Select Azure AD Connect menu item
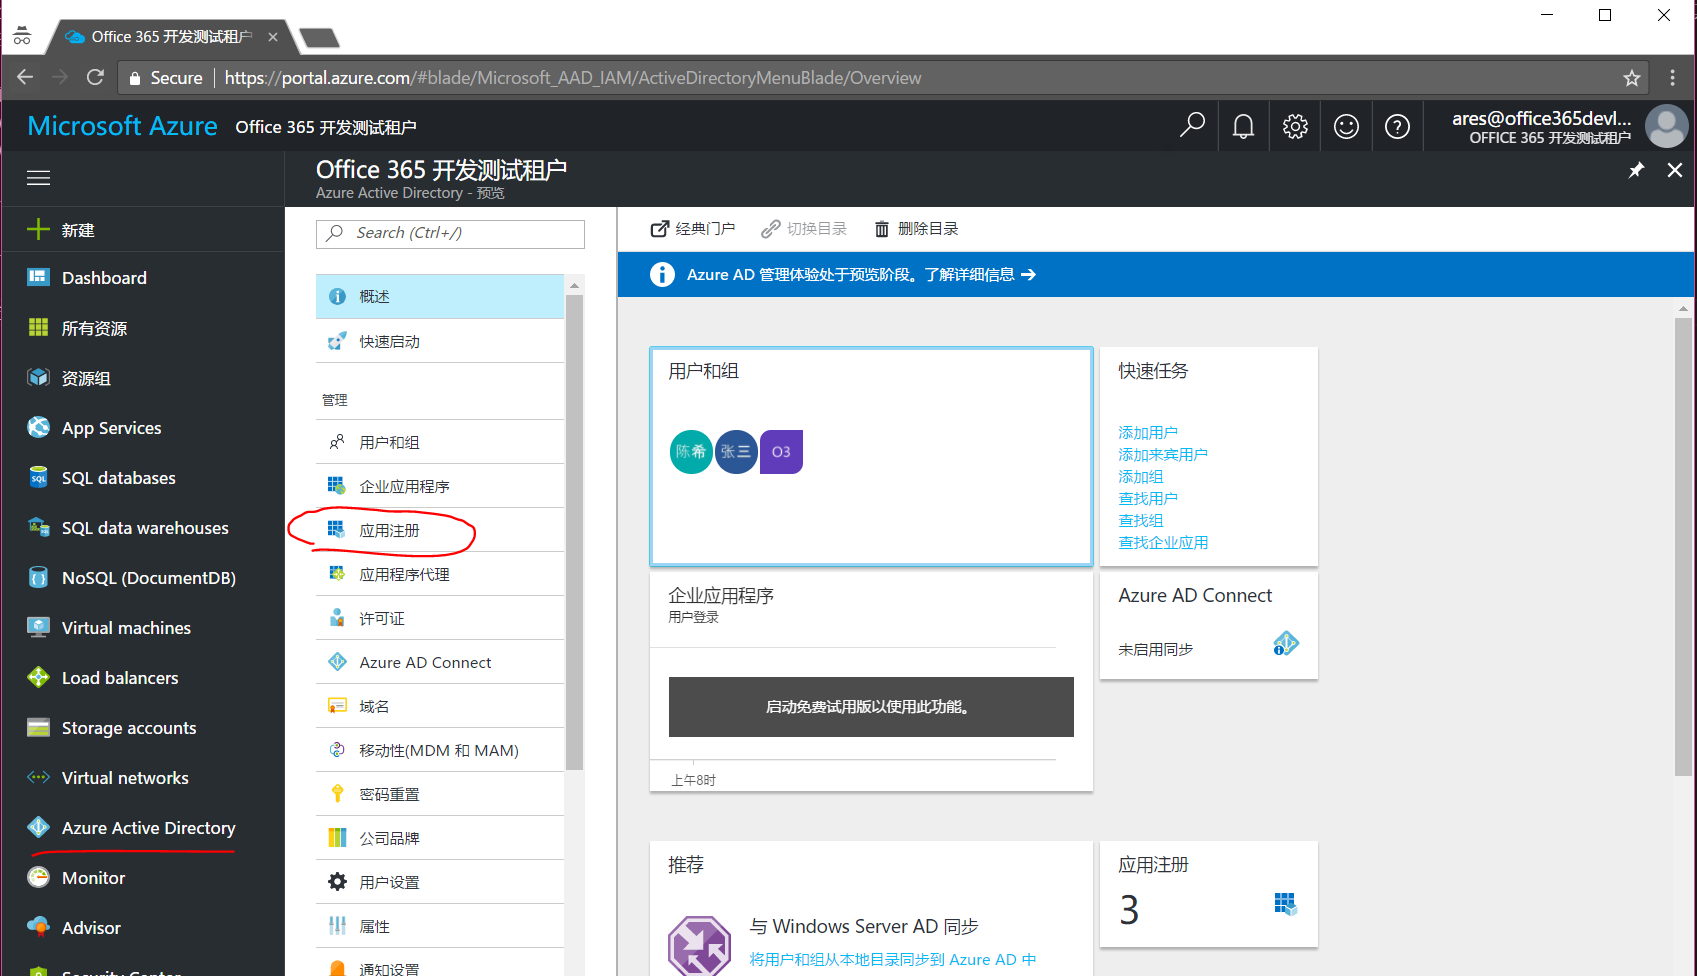 click(440, 662)
